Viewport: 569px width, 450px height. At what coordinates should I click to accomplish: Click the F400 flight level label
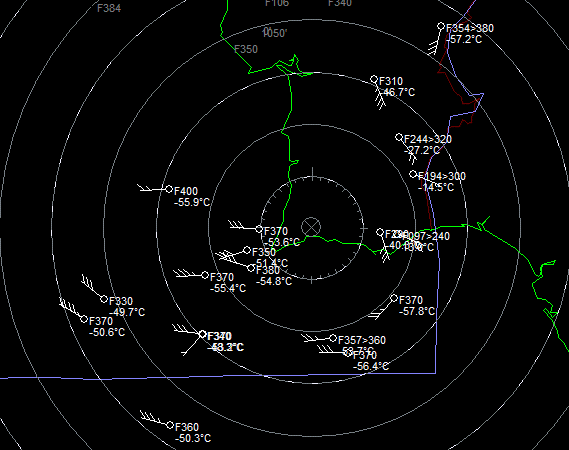pyautogui.click(x=186, y=191)
